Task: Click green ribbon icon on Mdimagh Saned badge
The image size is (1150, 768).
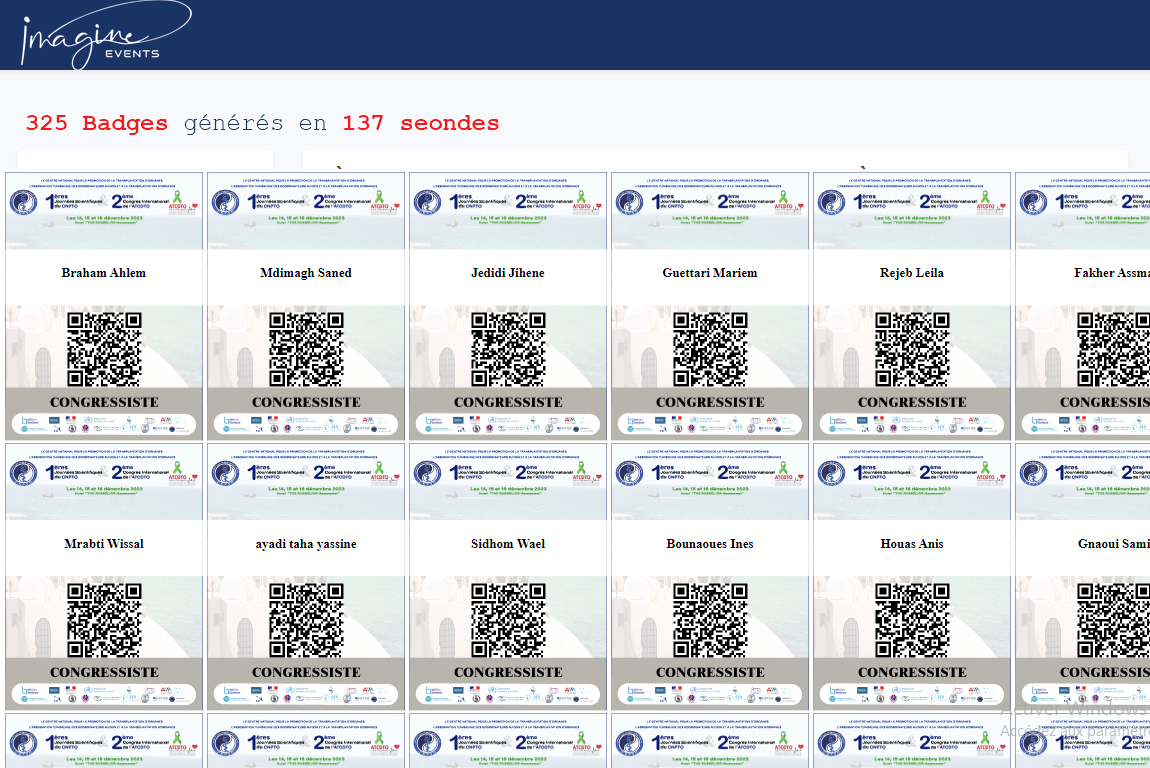Action: pyautogui.click(x=379, y=197)
